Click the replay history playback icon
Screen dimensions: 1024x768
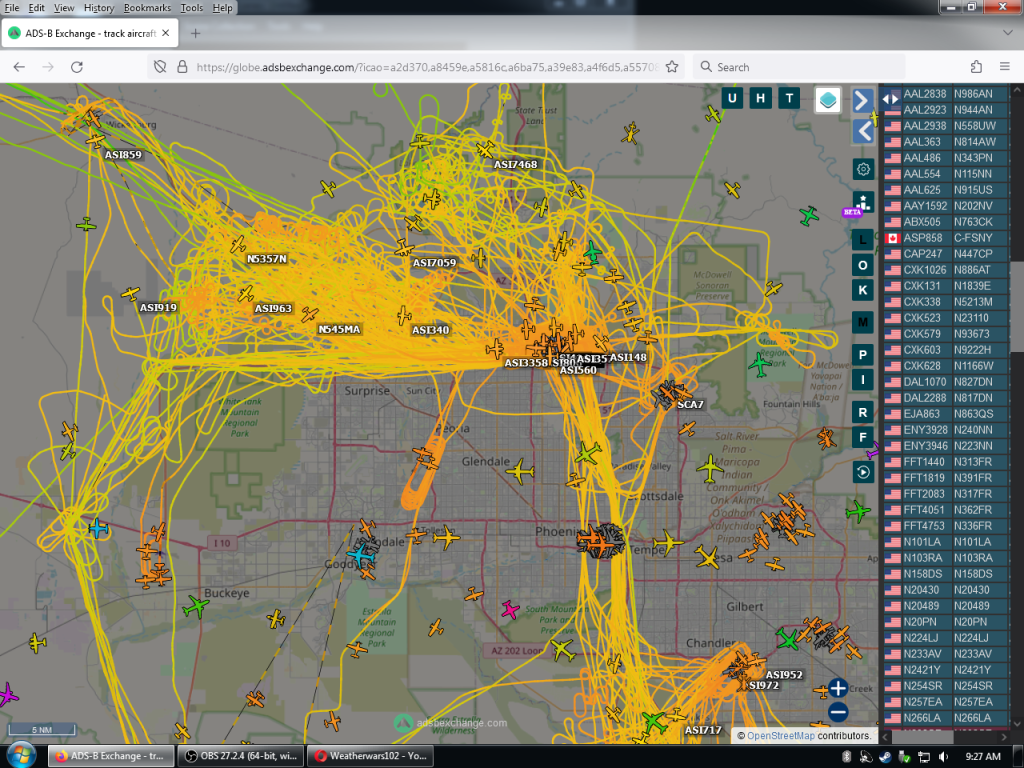[x=863, y=472]
